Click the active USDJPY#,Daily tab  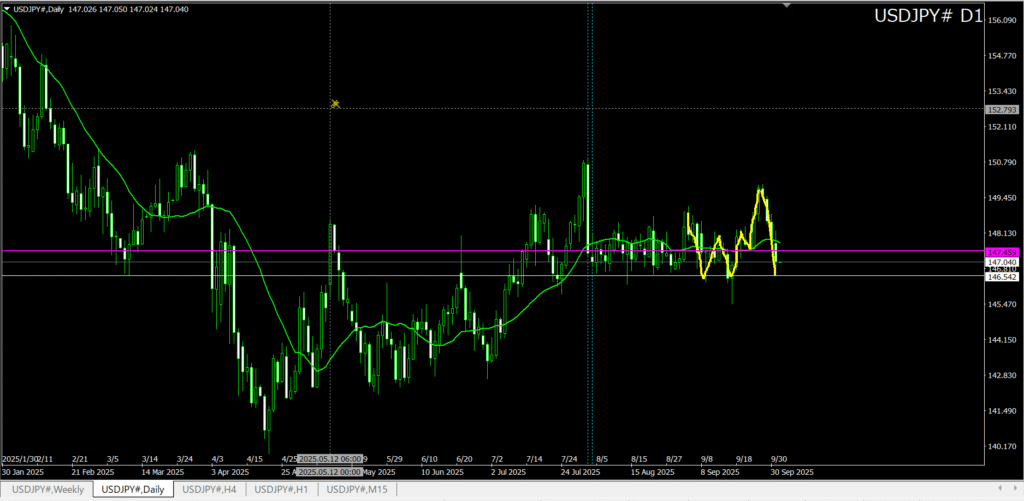click(133, 489)
